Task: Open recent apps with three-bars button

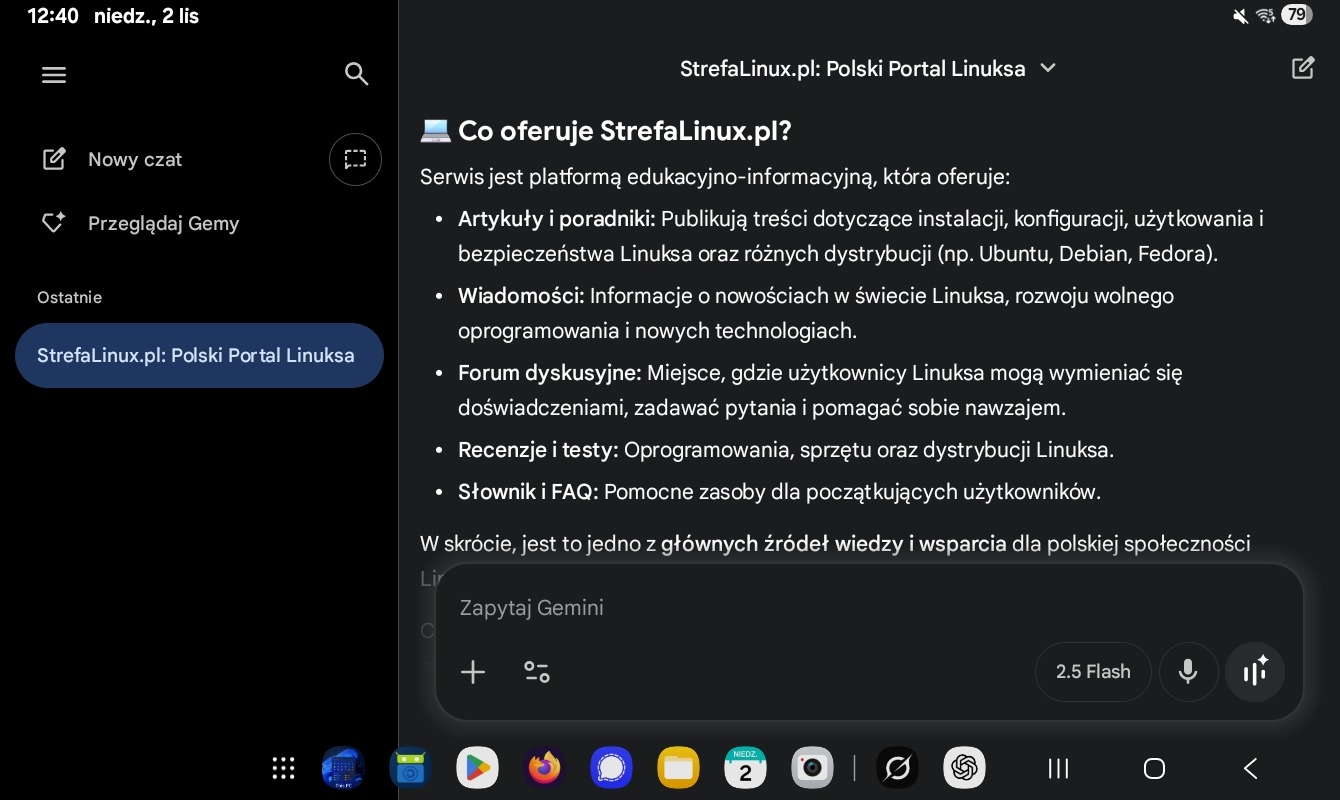Action: (x=1058, y=768)
